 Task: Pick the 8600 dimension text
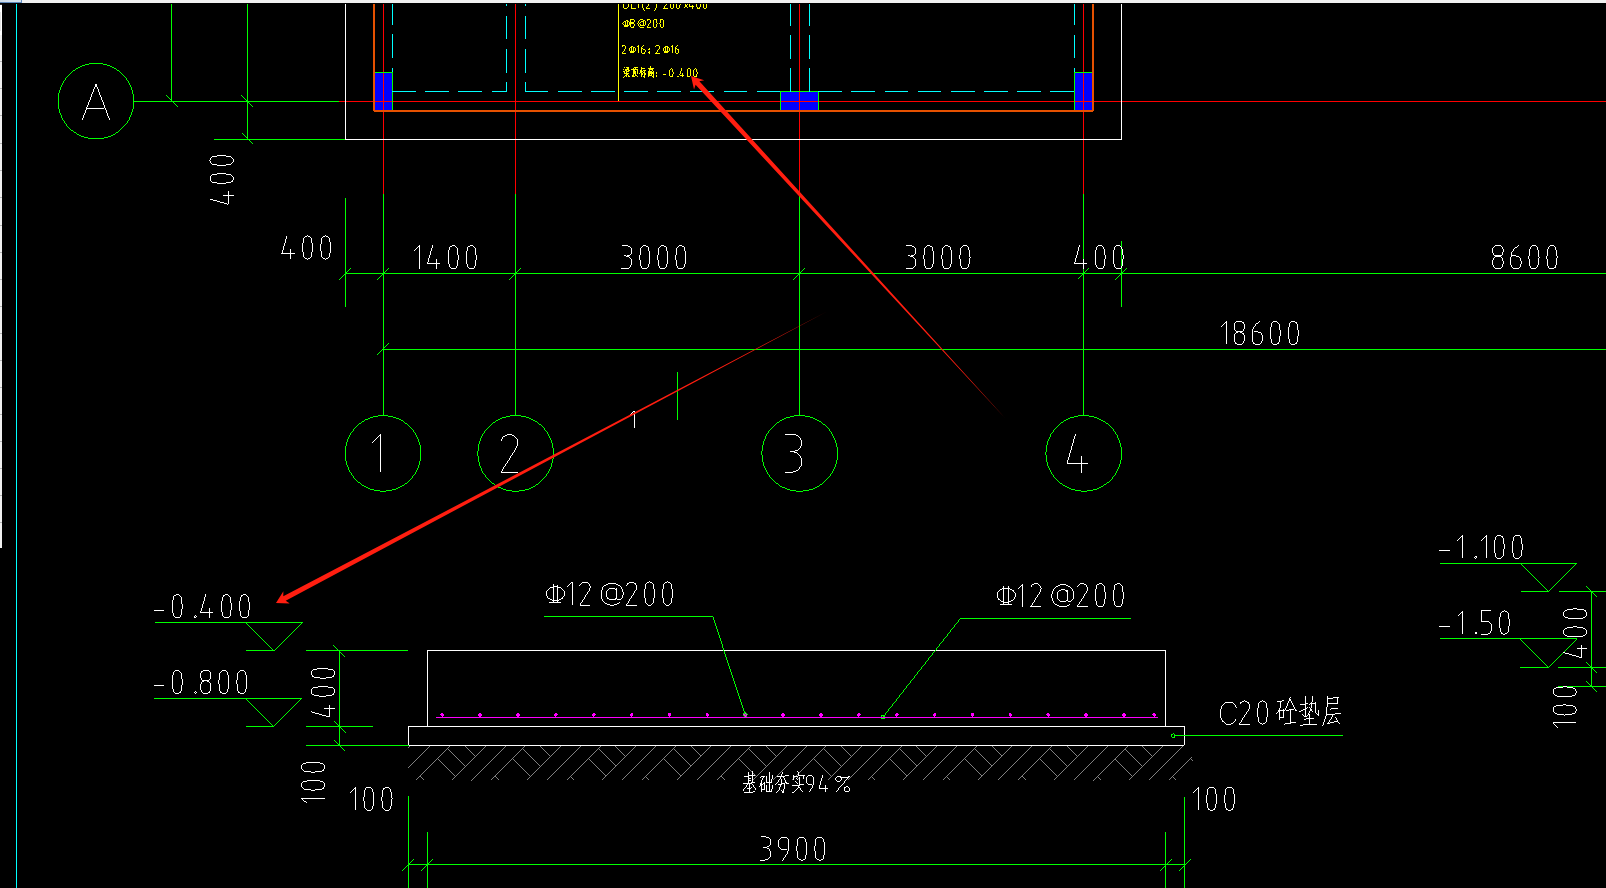point(1525,258)
